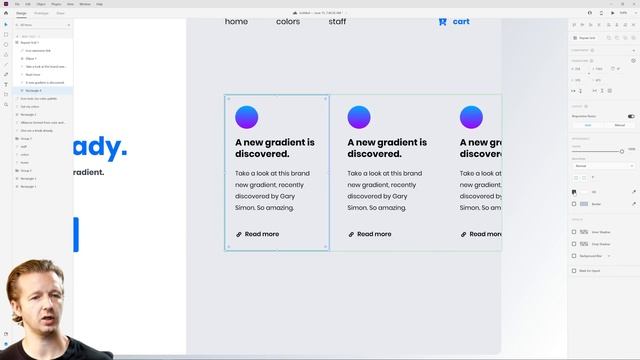640x360 pixels.
Task: Click second card's Read more link
Action: (x=374, y=234)
